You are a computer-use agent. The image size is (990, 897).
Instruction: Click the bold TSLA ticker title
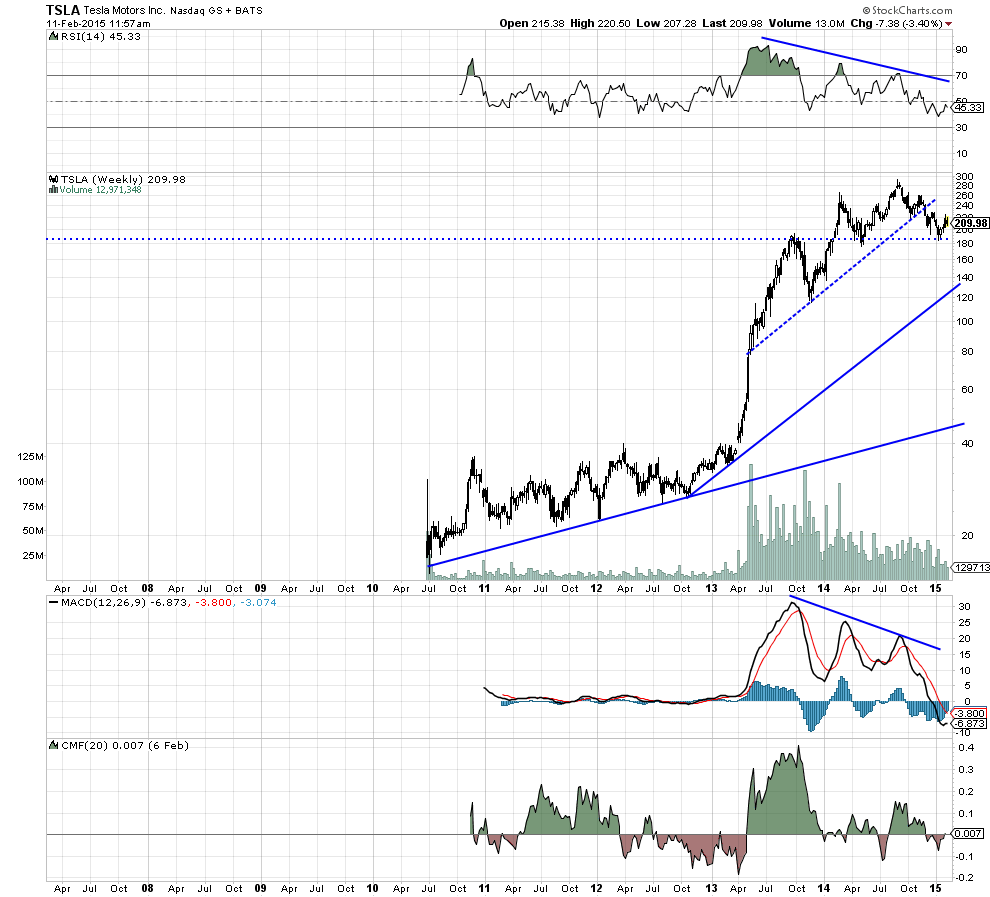63,10
